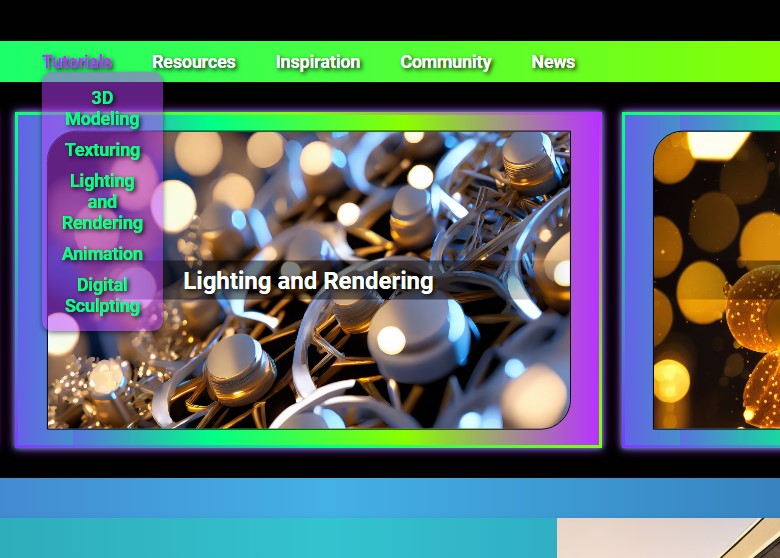Click the News nav link
The image size is (780, 558).
[553, 62]
